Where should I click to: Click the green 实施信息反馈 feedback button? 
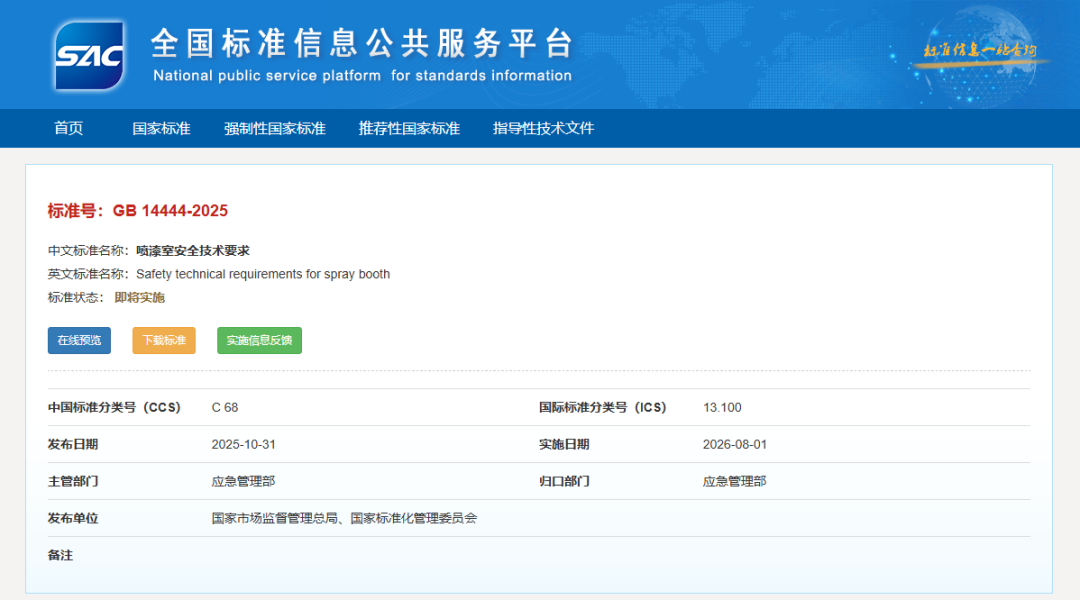(259, 340)
